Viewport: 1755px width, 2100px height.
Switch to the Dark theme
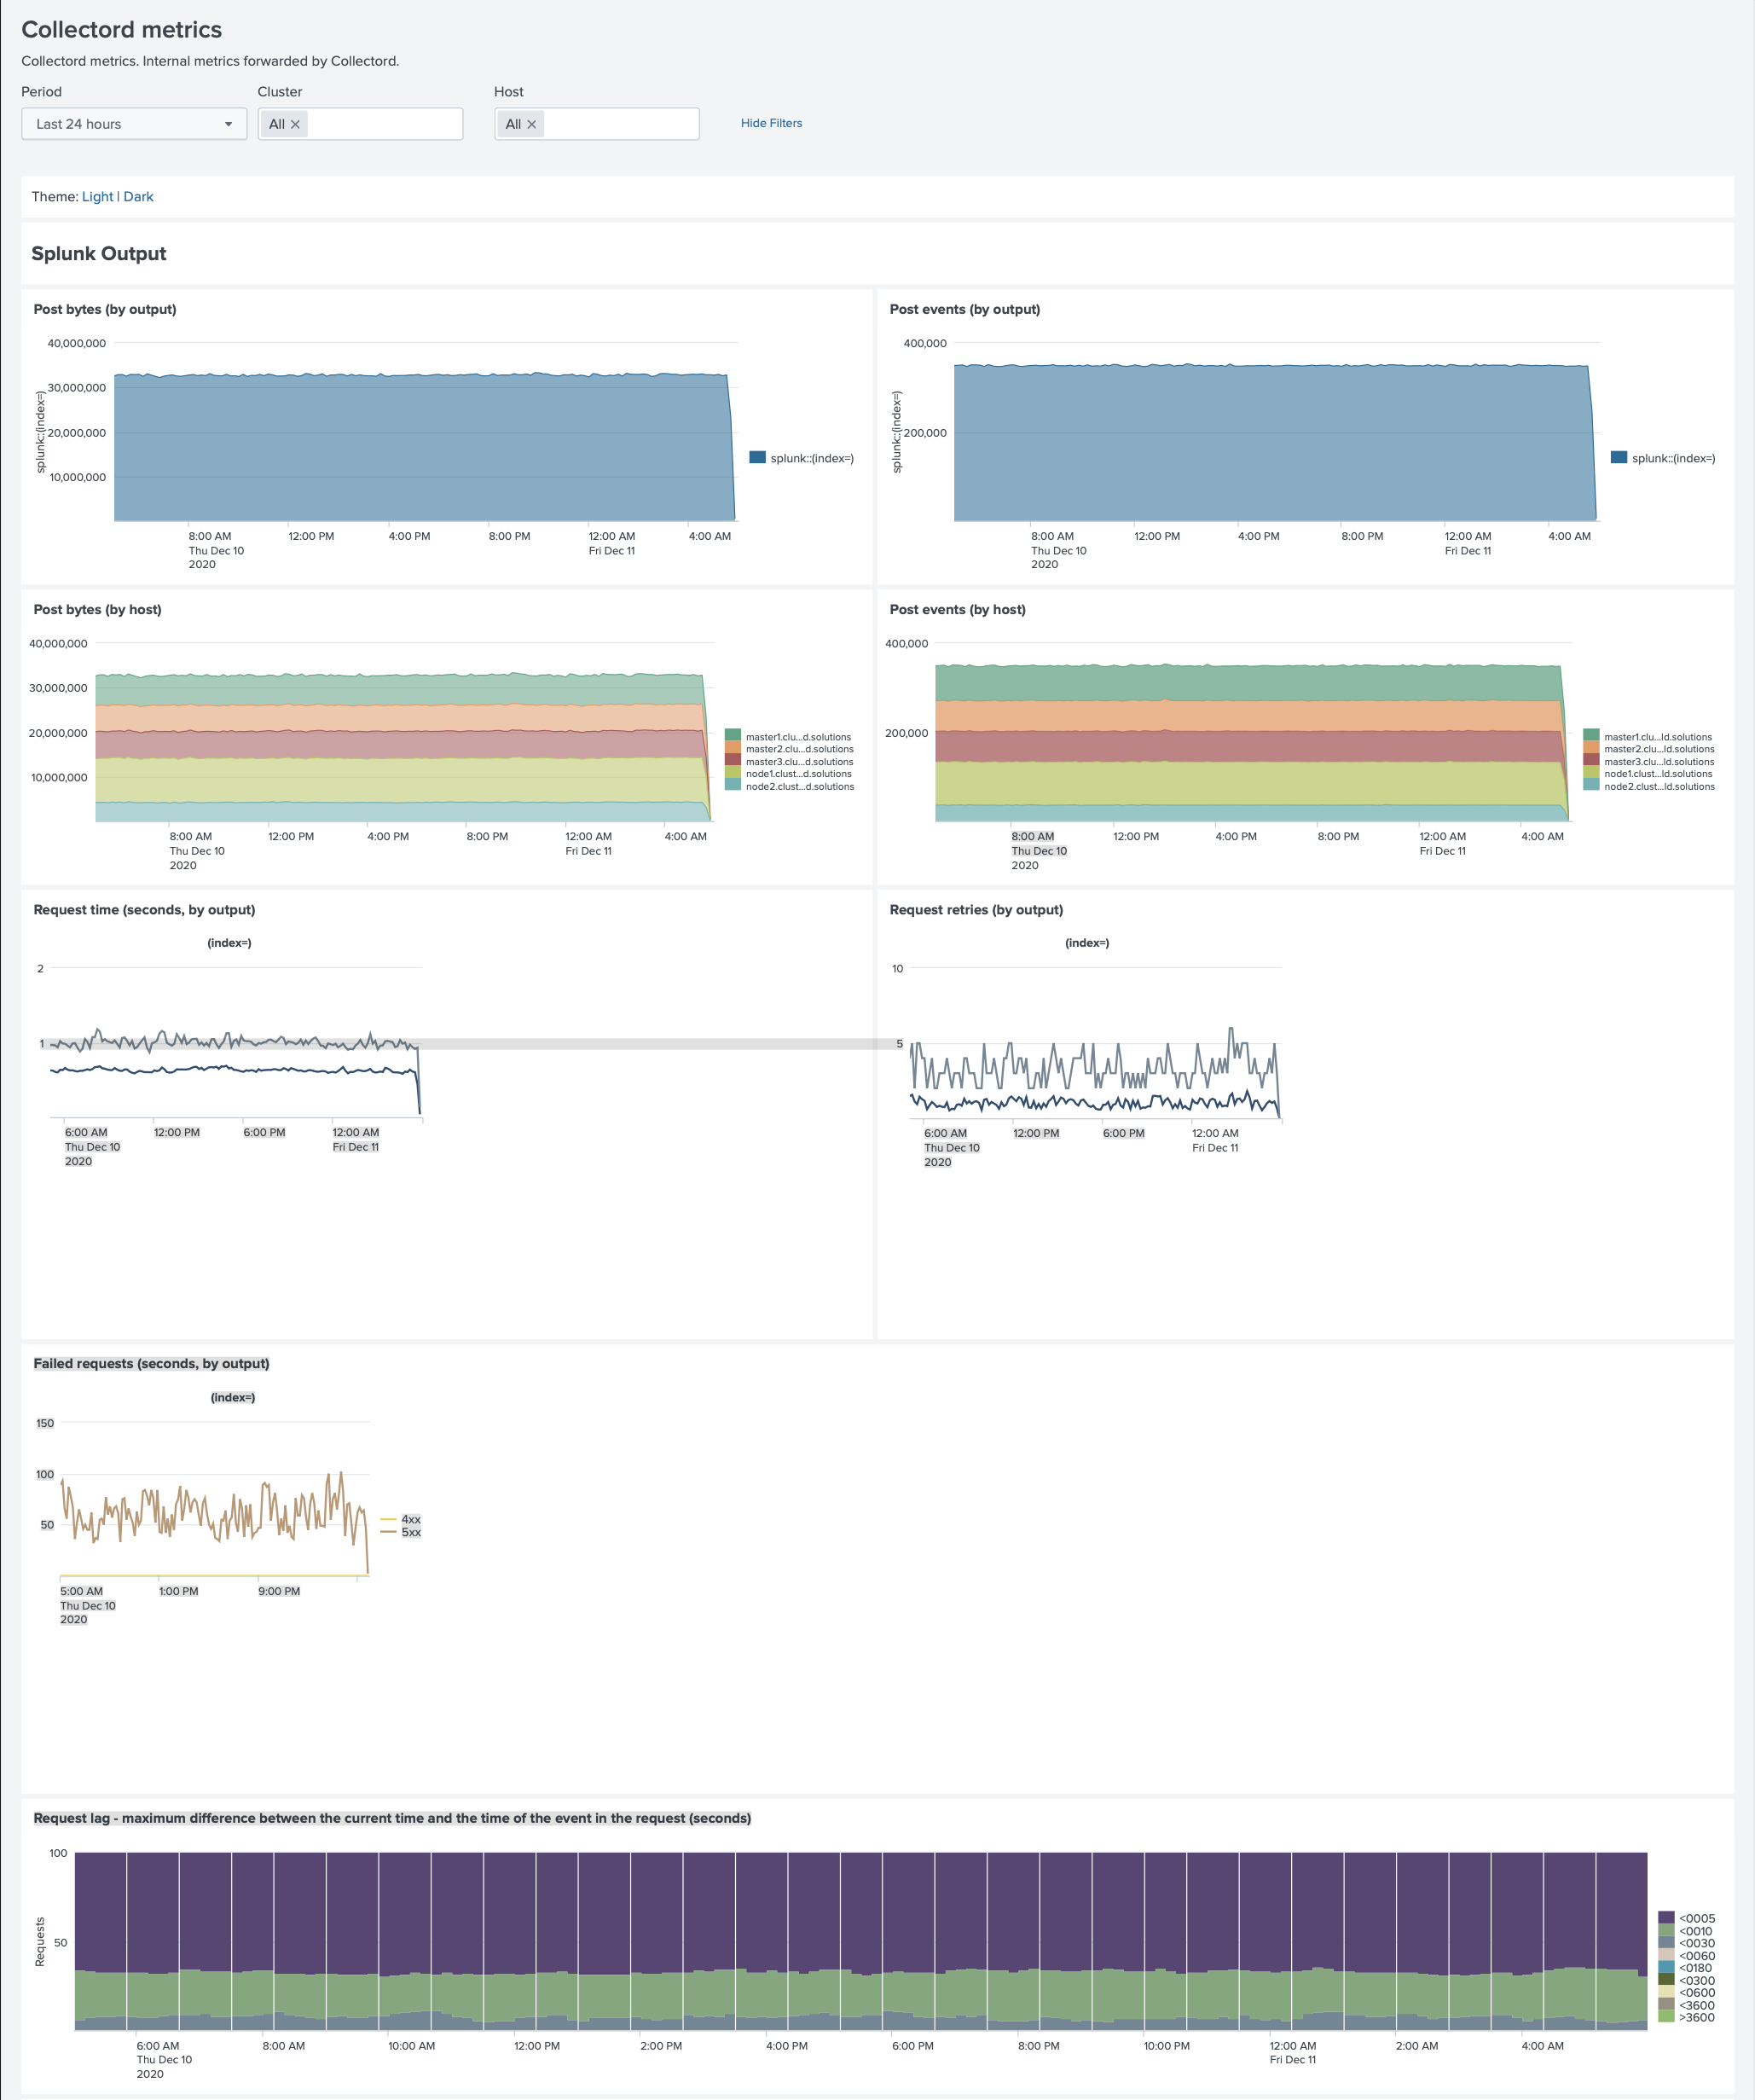coord(138,197)
